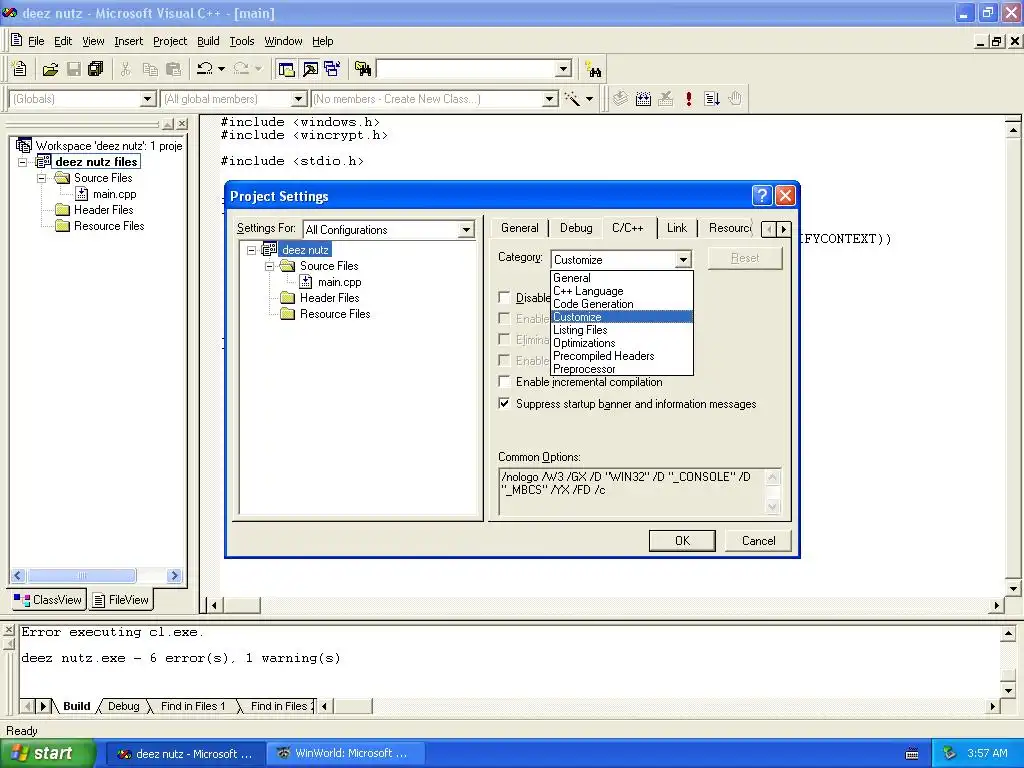Switch to the Debug settings tab
Viewport: 1024px width, 768px height.
point(576,228)
